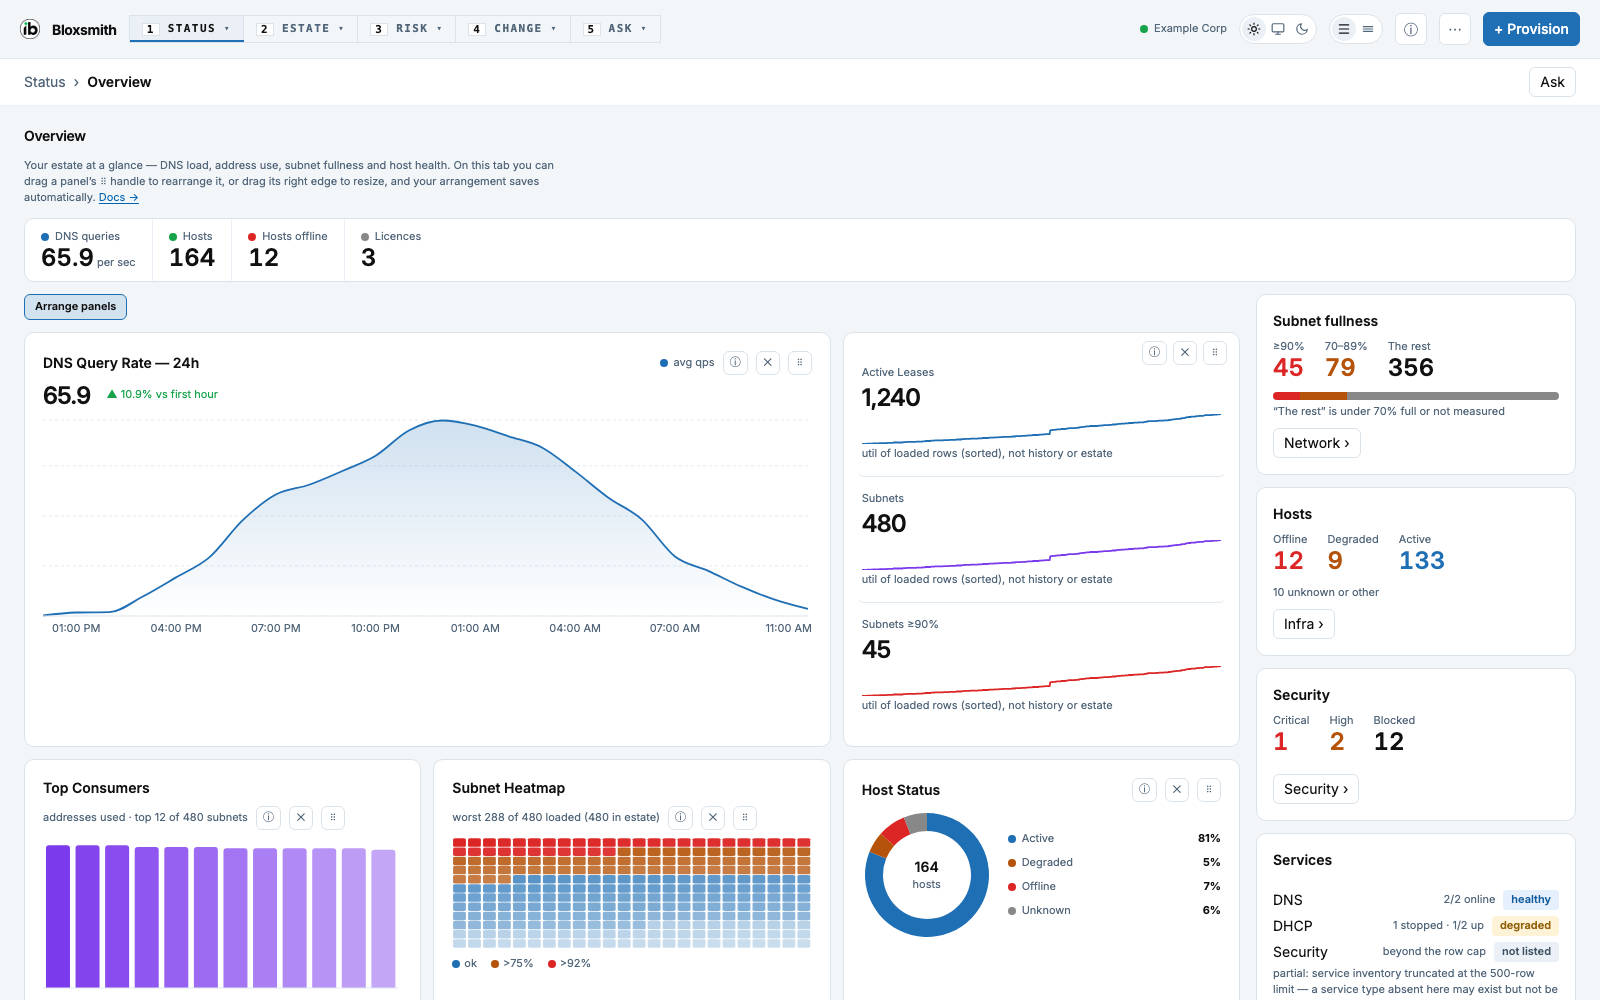
Task: Close the DNS Query Rate panel
Action: 768,362
